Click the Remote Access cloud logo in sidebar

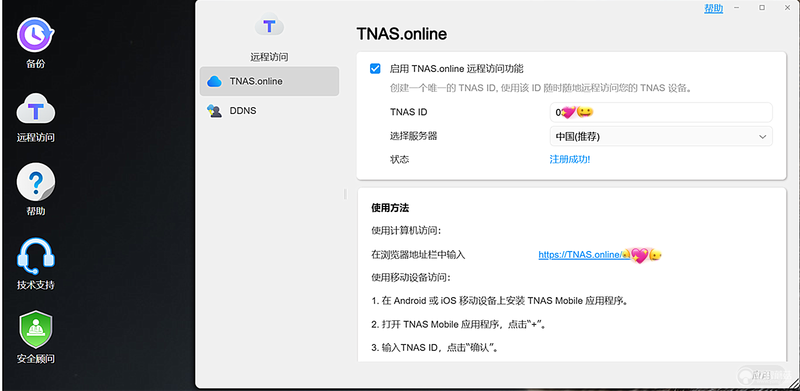269,25
